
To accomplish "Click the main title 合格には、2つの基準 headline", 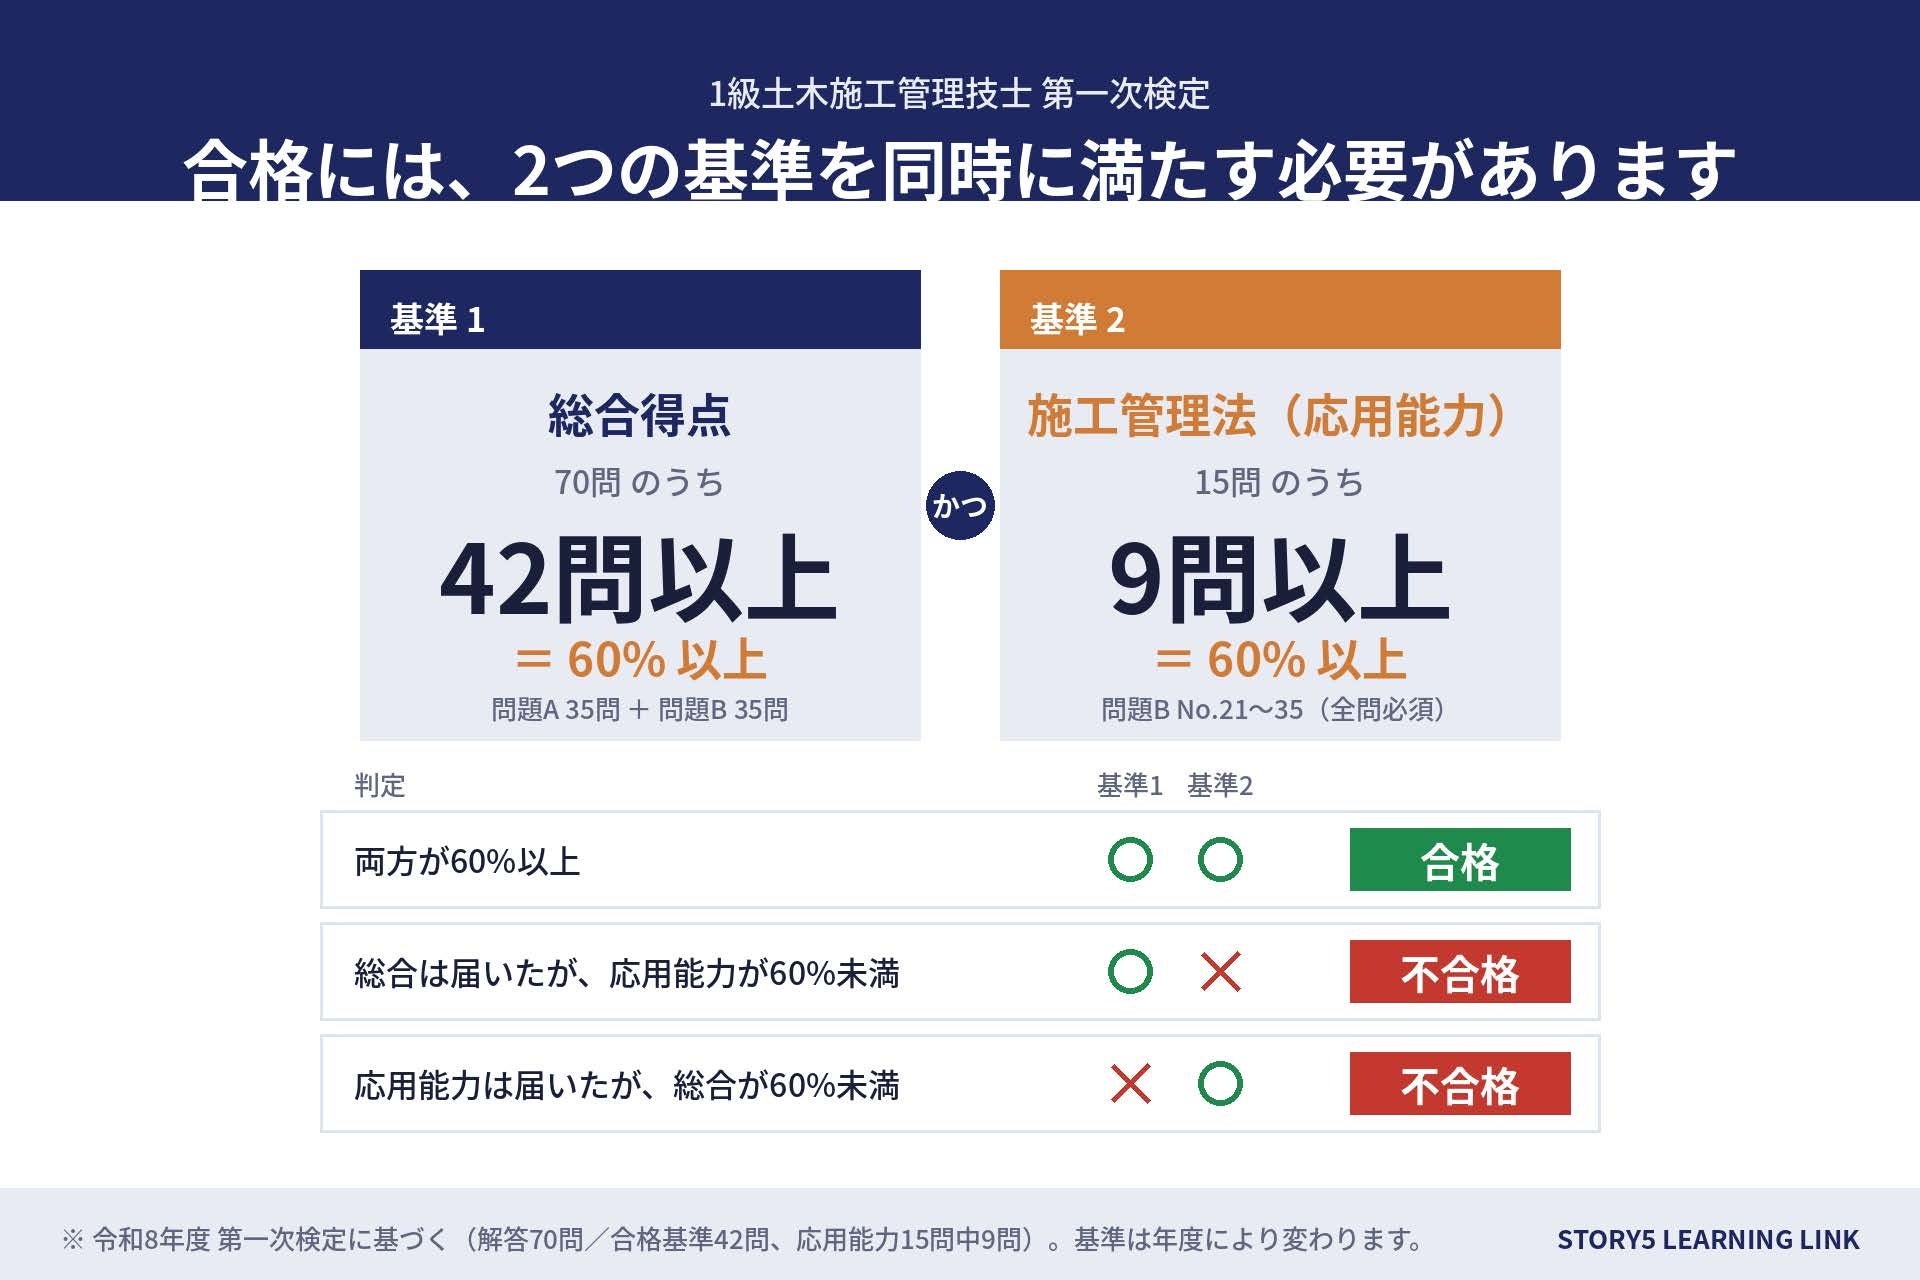I will pyautogui.click(x=960, y=168).
